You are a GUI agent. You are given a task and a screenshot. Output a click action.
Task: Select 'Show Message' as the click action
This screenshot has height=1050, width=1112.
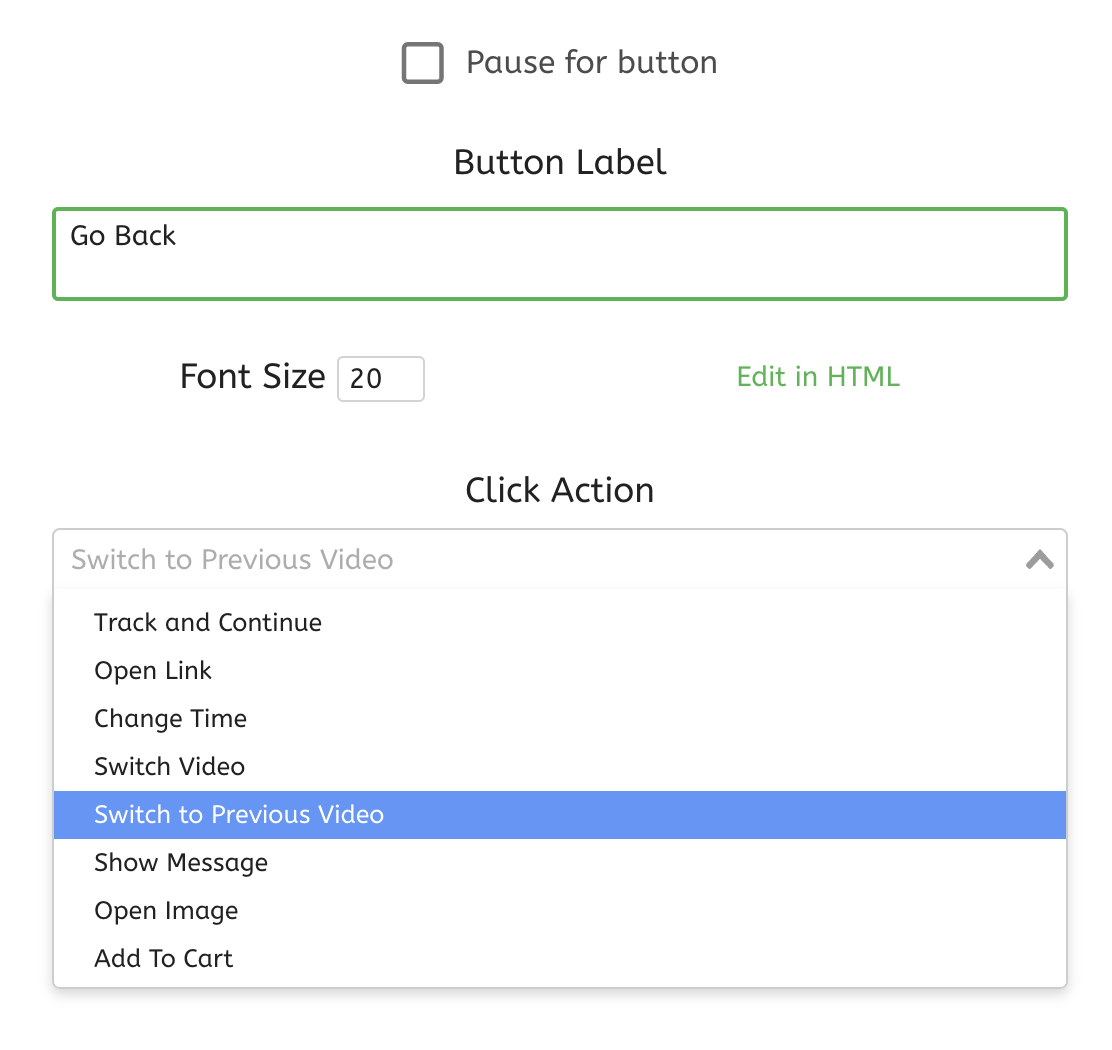[181, 863]
